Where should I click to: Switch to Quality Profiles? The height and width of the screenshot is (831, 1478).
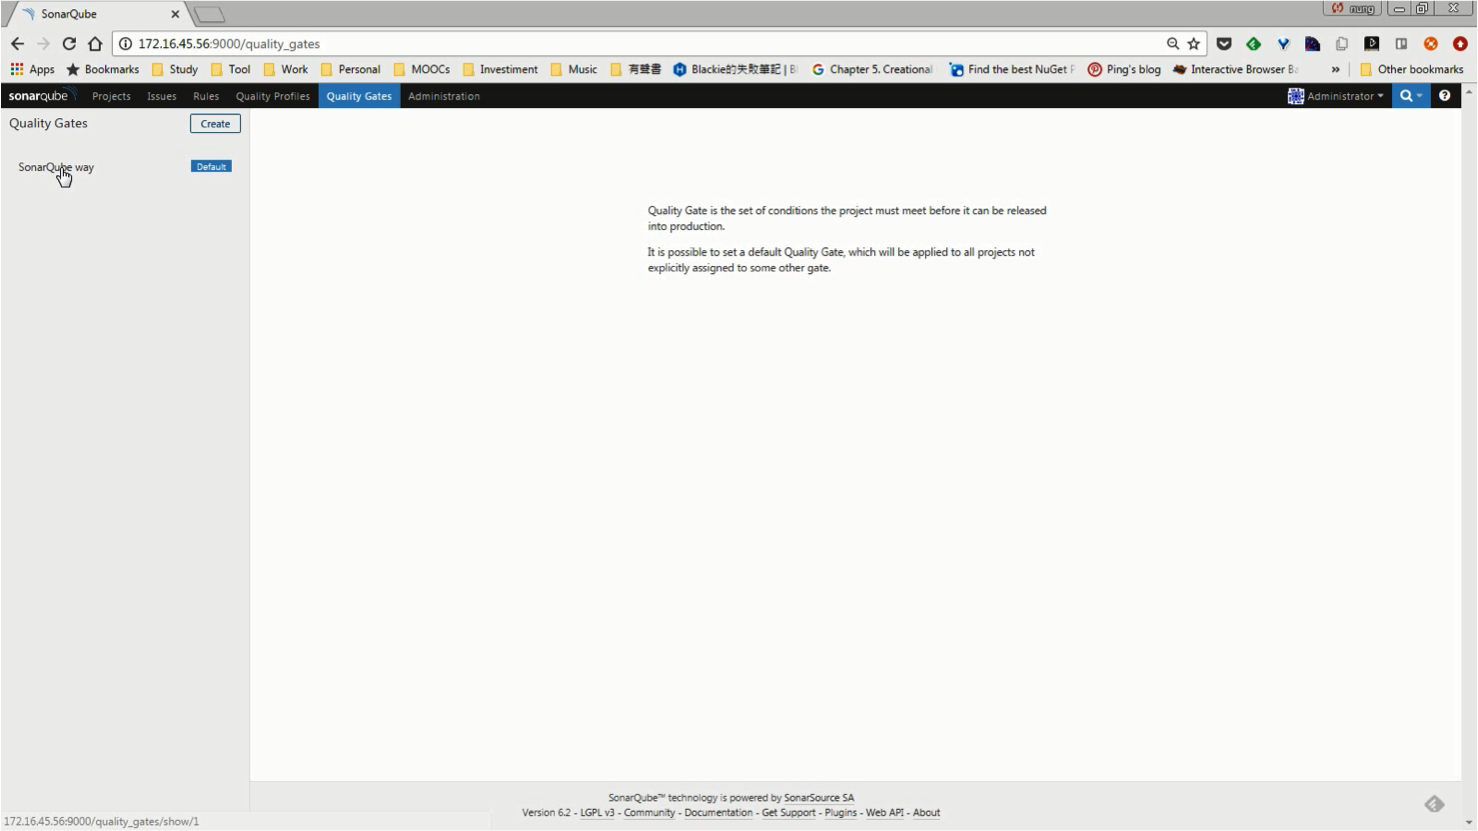tap(273, 96)
